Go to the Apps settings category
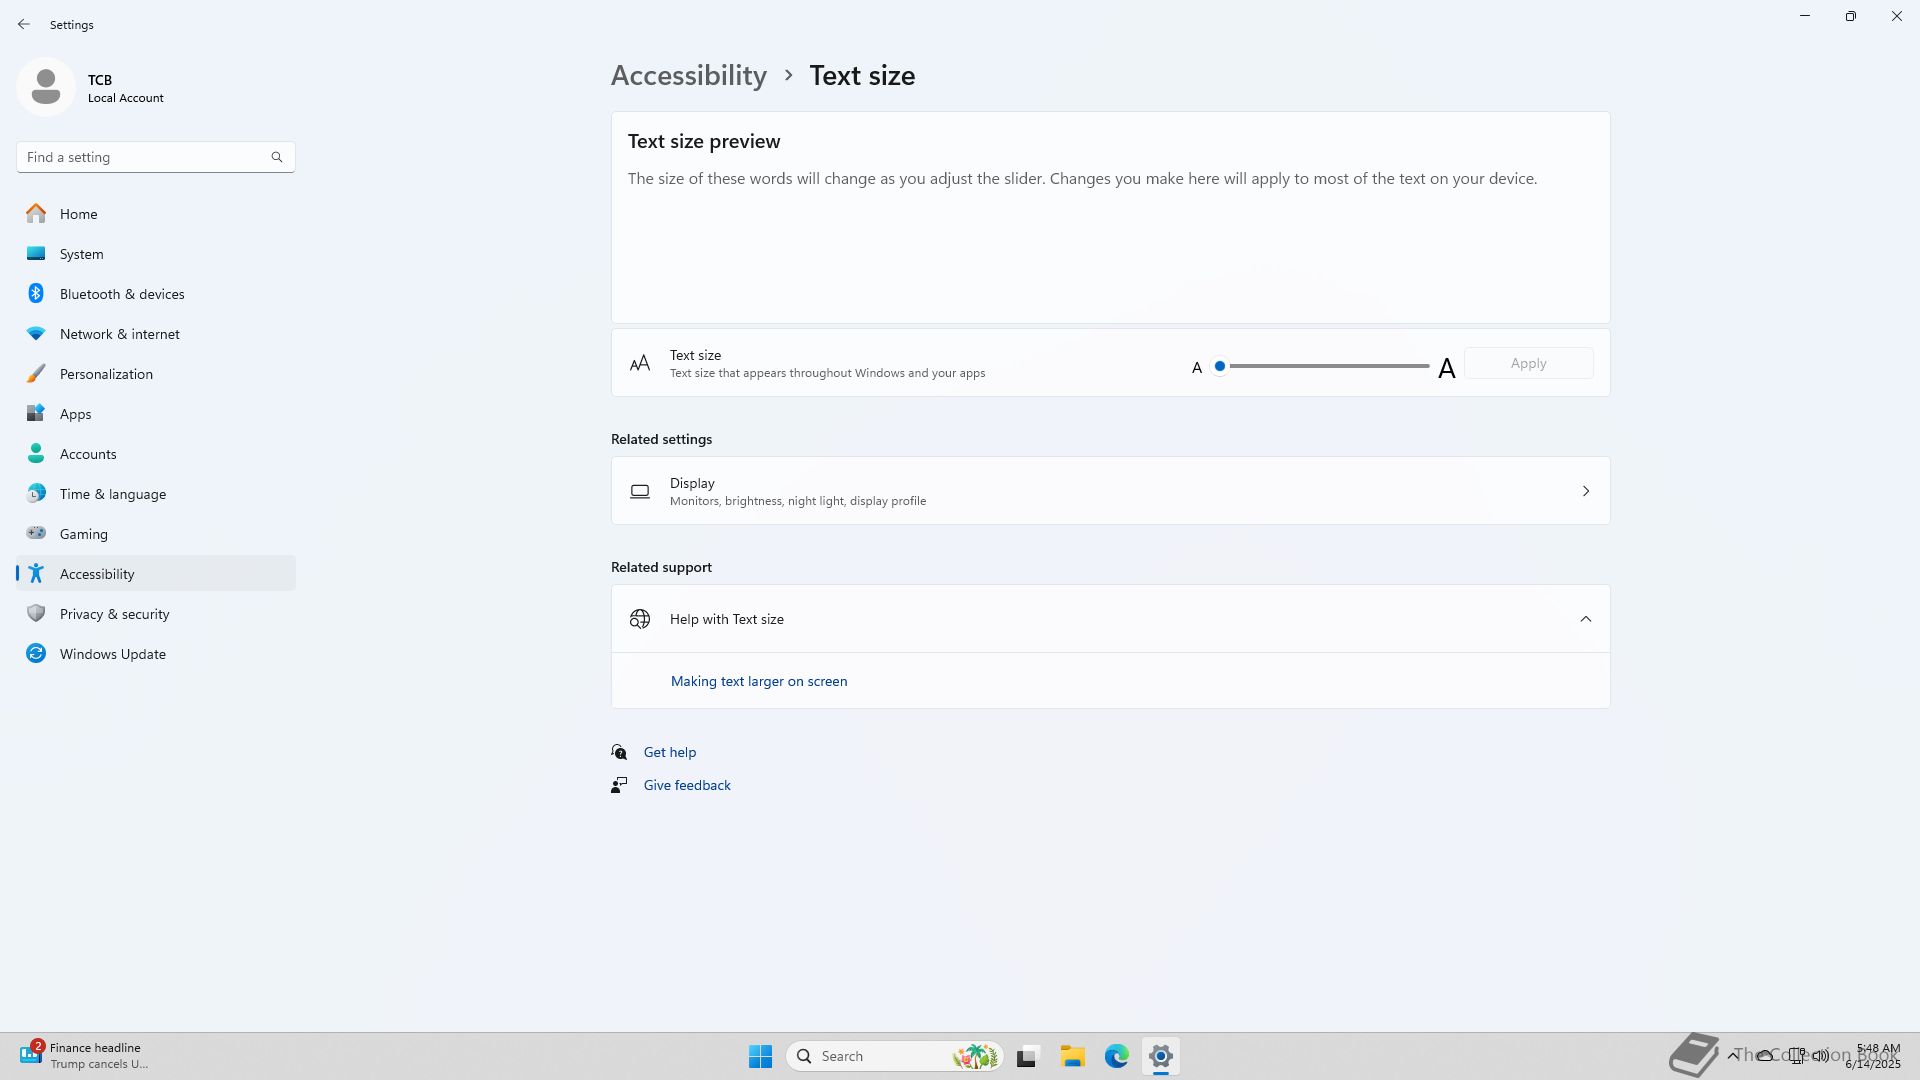The height and width of the screenshot is (1080, 1920). tap(75, 414)
